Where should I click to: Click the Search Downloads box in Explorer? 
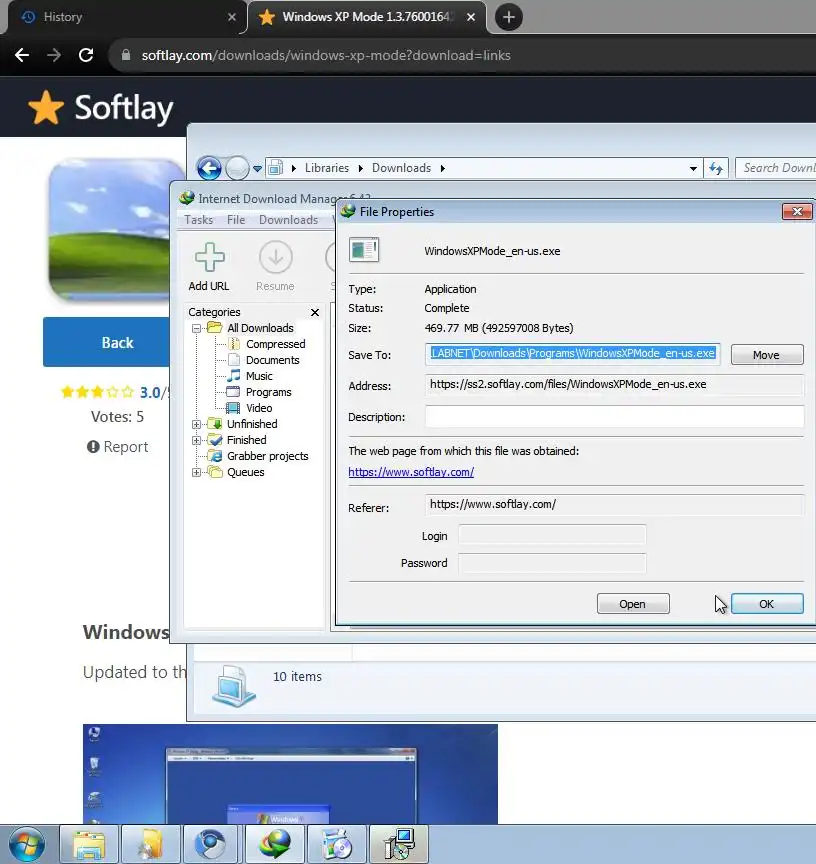[776, 168]
